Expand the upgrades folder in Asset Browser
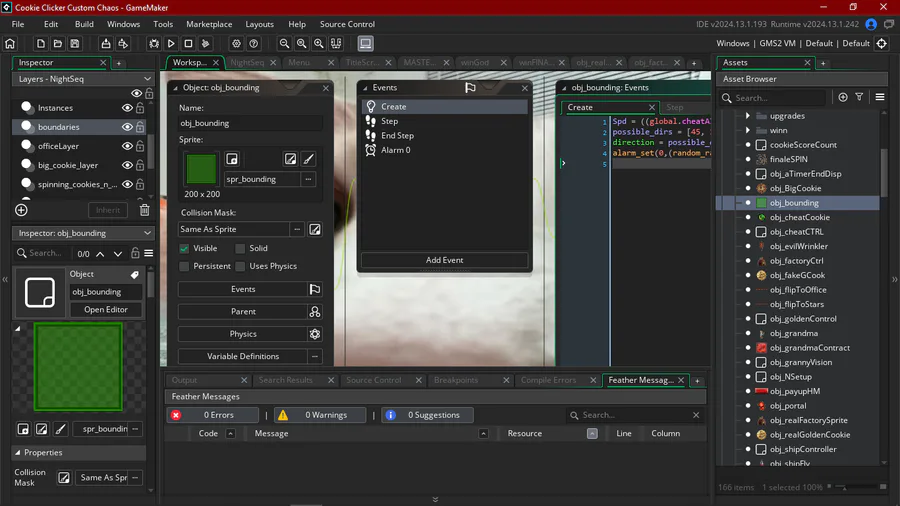The height and width of the screenshot is (506, 900). click(x=747, y=116)
